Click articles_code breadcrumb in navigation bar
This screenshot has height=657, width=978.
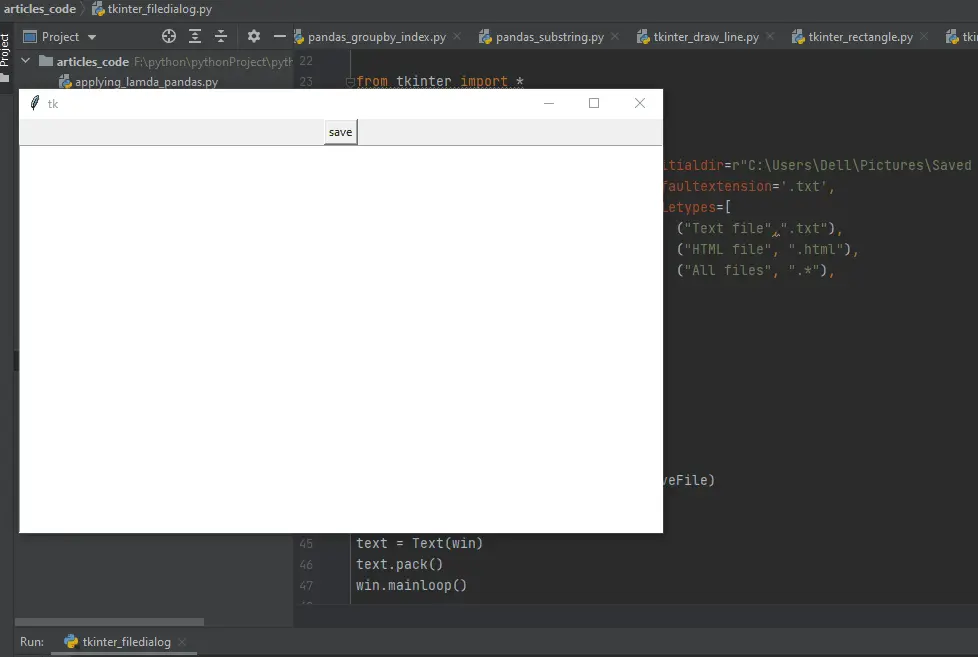40,9
